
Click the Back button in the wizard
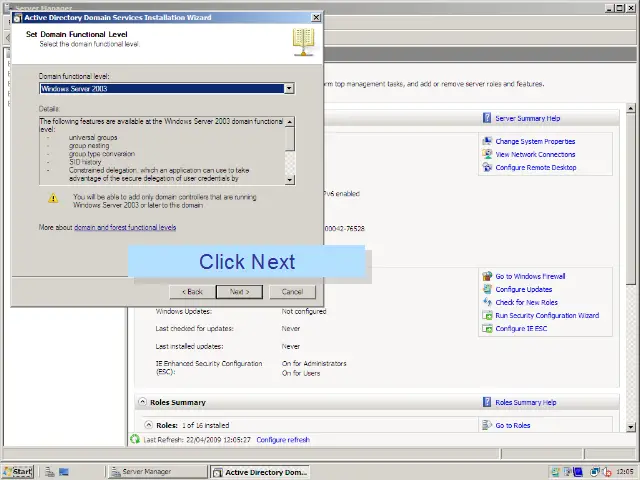pyautogui.click(x=192, y=292)
